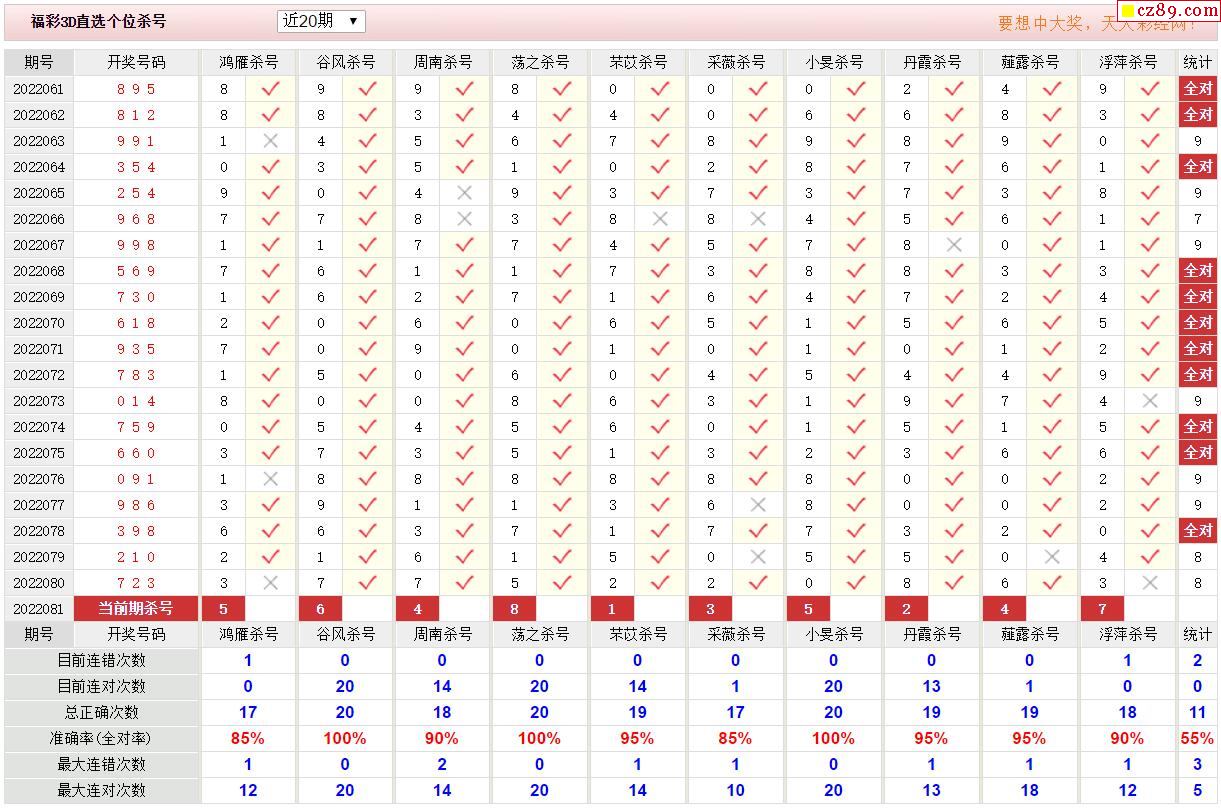1221x808 pixels.
Task: Click the 鸿雁杀号 top column header
Action: [x=249, y=62]
